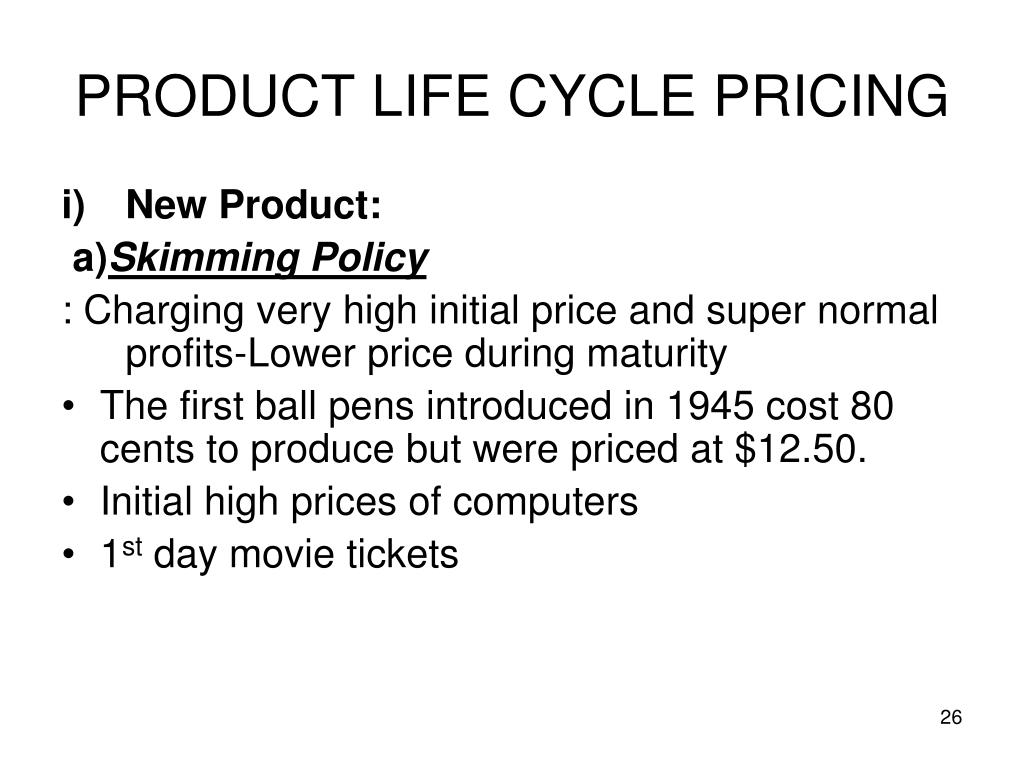Click the word 'computers' in the bullet
Viewport: 1024px width, 768px height.
[x=545, y=504]
